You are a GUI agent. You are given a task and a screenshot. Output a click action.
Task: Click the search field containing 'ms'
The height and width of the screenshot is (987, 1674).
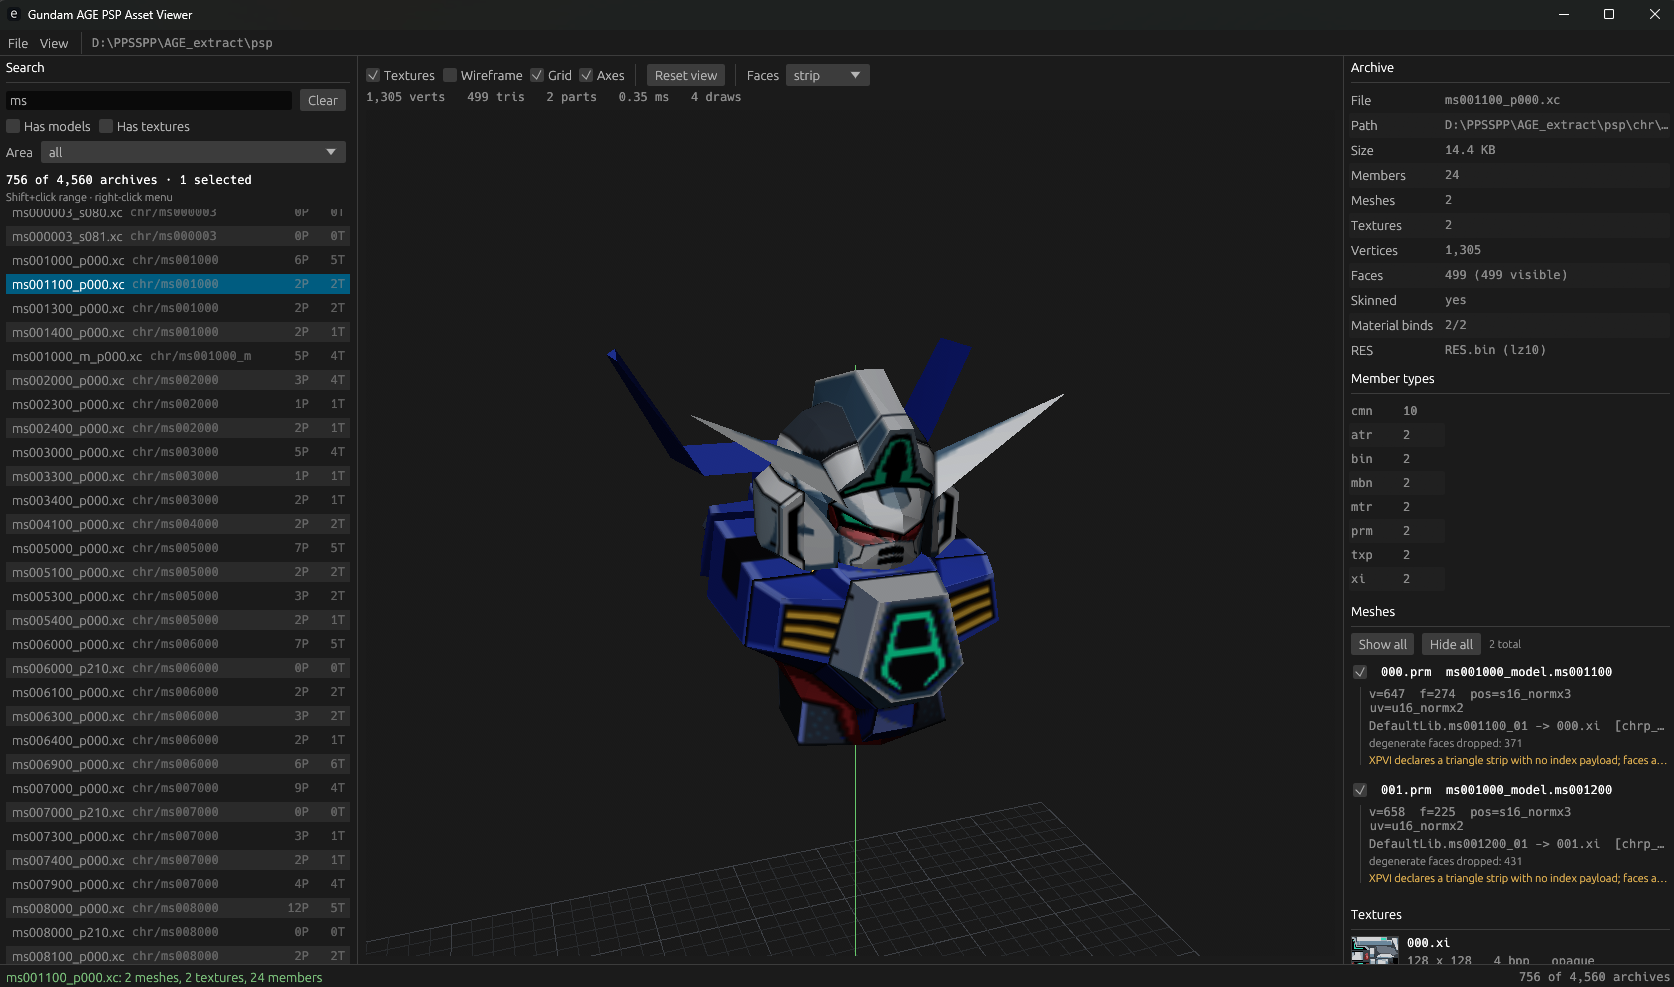coord(149,100)
